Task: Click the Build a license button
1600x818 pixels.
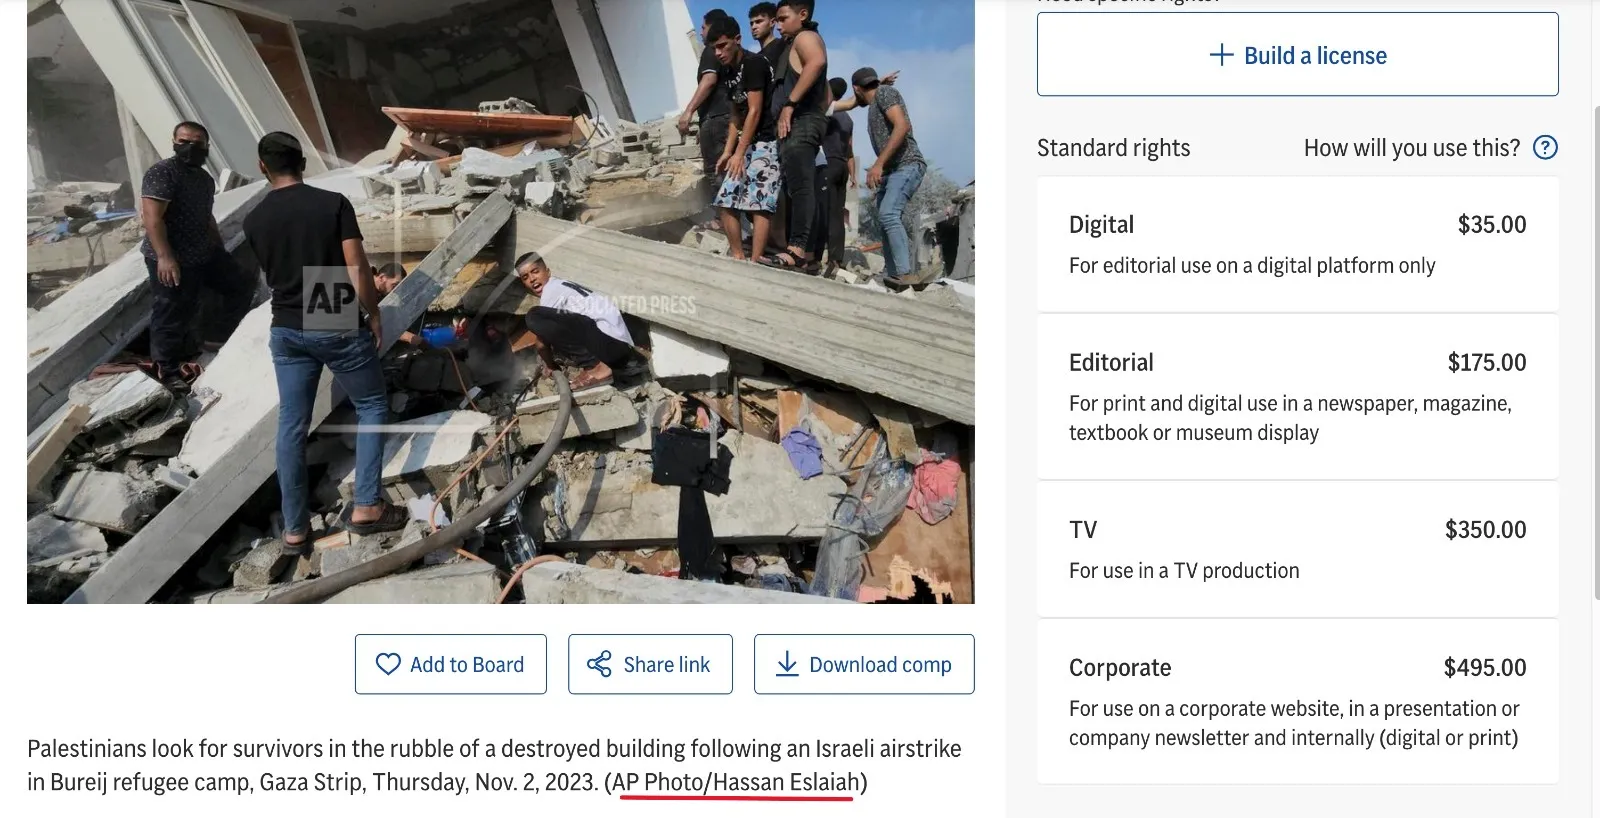Action: click(x=1297, y=54)
